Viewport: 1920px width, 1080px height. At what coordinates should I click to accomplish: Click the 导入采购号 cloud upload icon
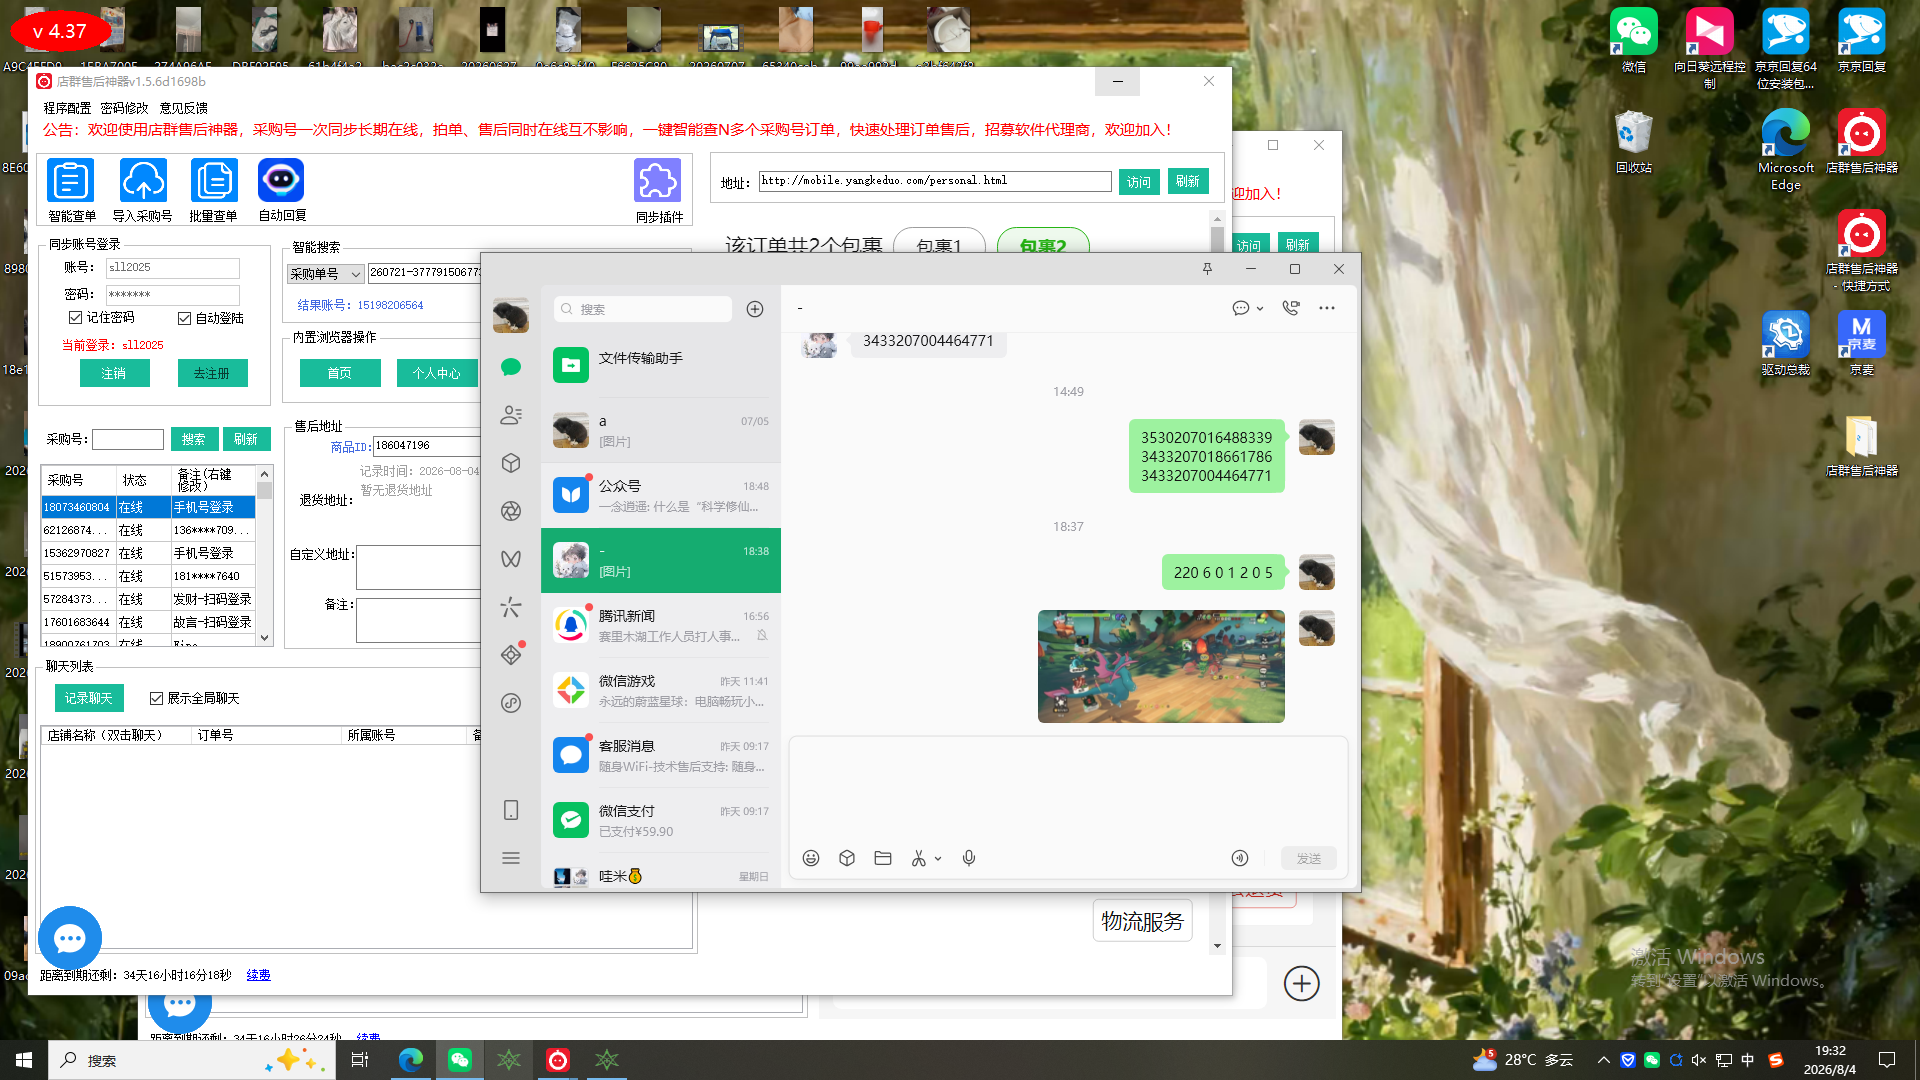pyautogui.click(x=143, y=181)
